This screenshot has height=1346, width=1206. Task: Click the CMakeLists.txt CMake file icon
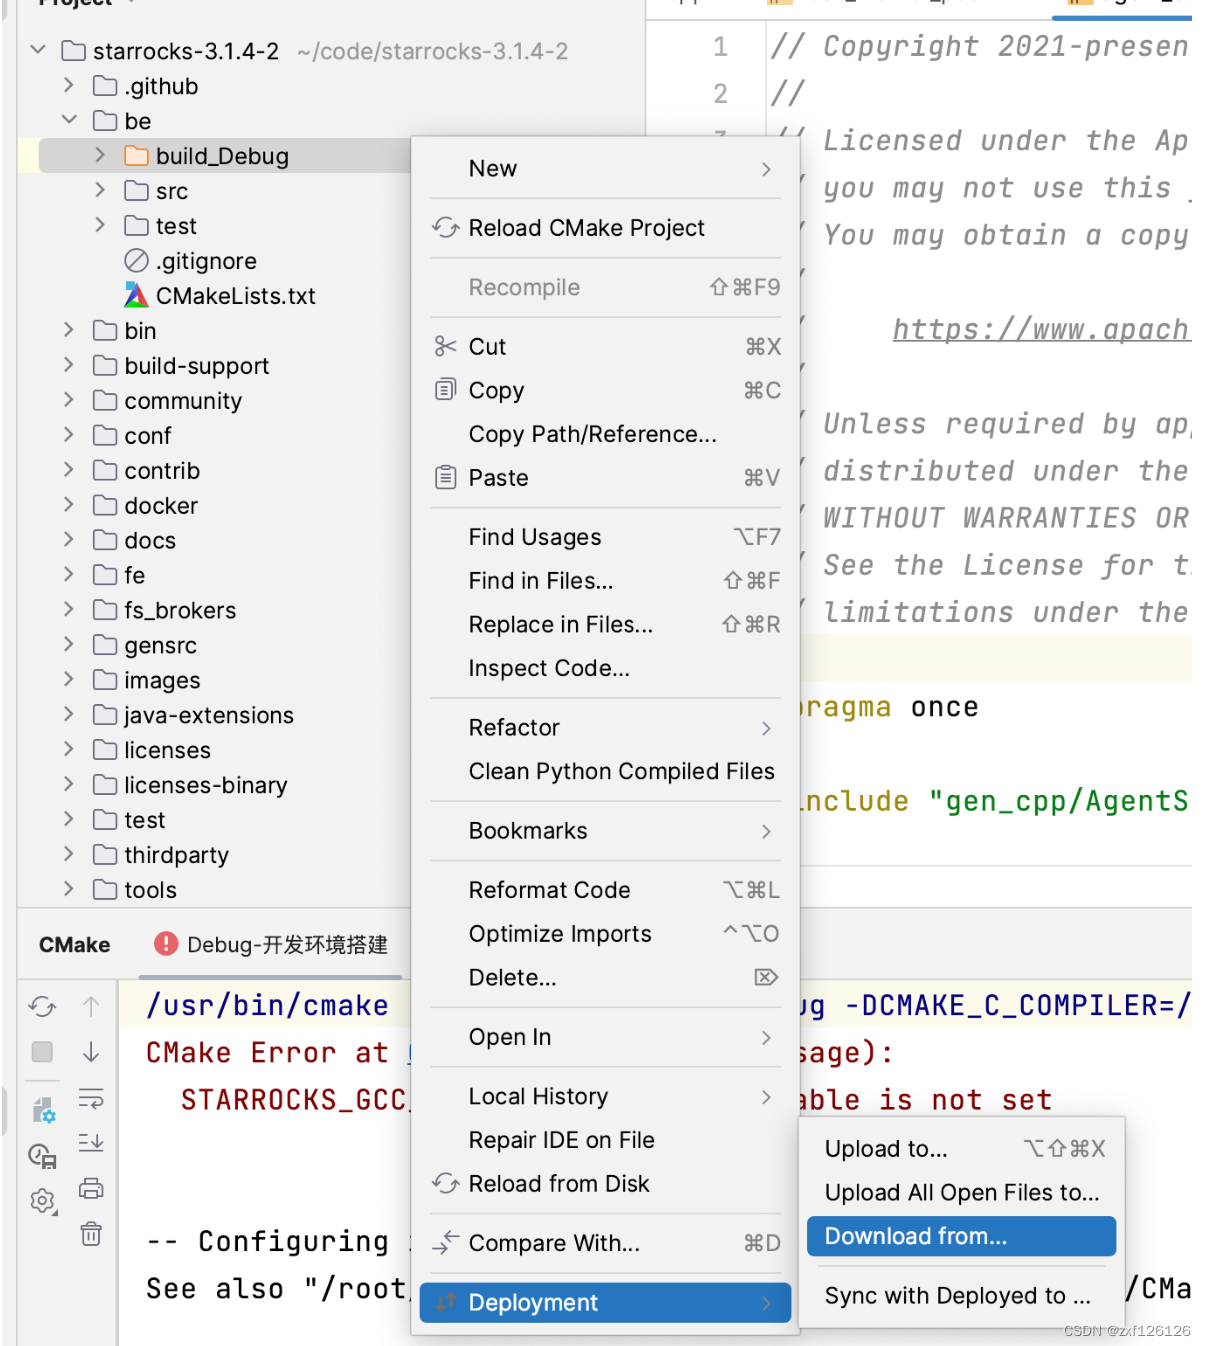coord(136,295)
